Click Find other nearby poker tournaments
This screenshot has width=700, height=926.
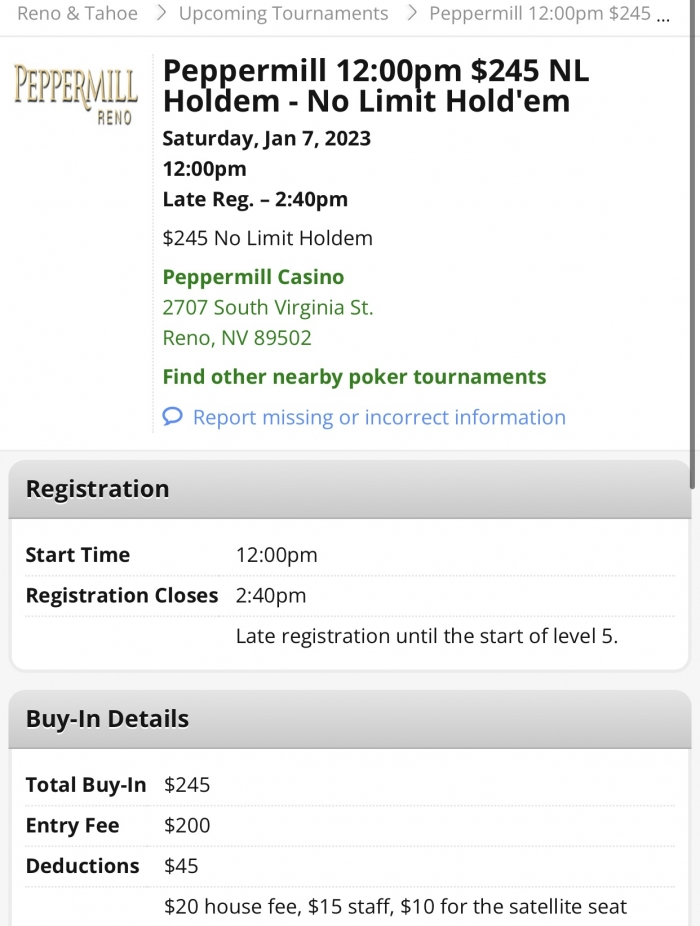[x=354, y=377]
